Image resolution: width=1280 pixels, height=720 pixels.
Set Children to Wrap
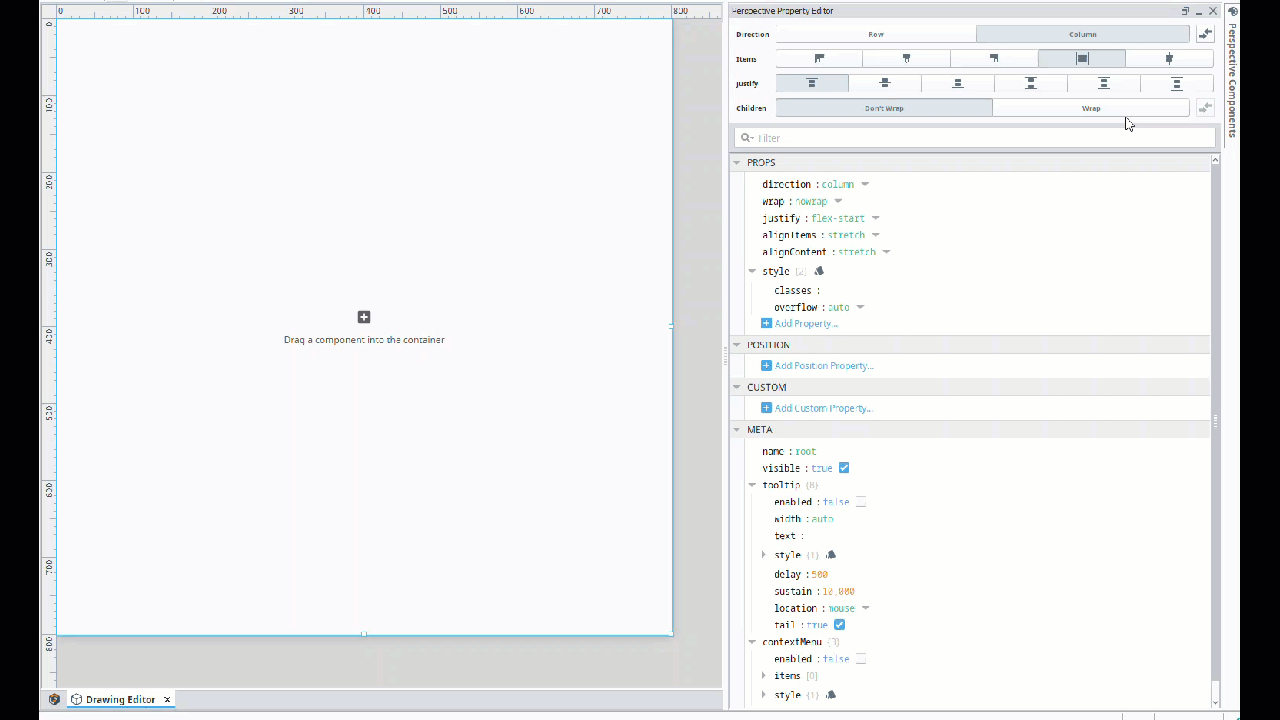click(x=1091, y=108)
